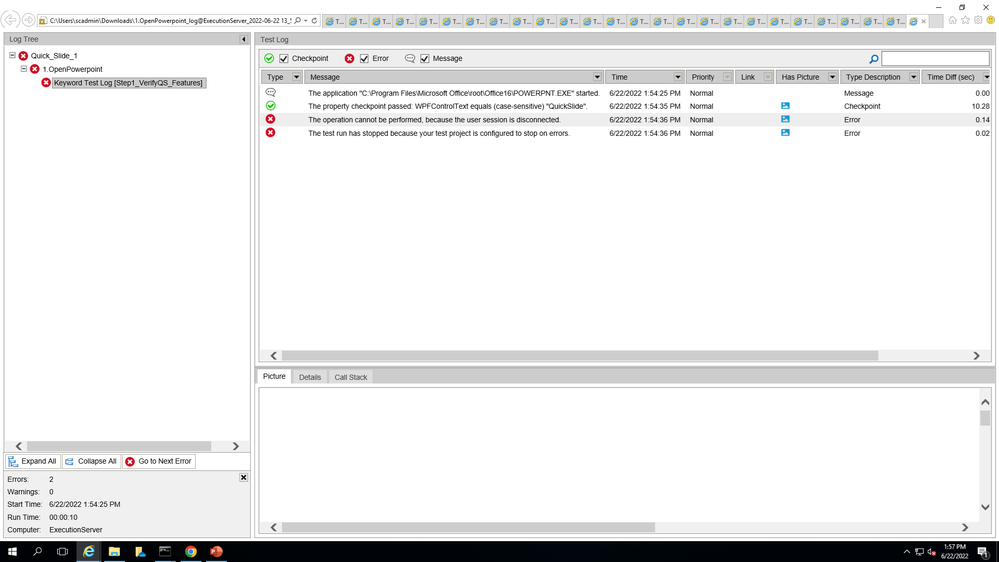Click the red Error filter icon
The width and height of the screenshot is (999, 562).
[x=350, y=59]
